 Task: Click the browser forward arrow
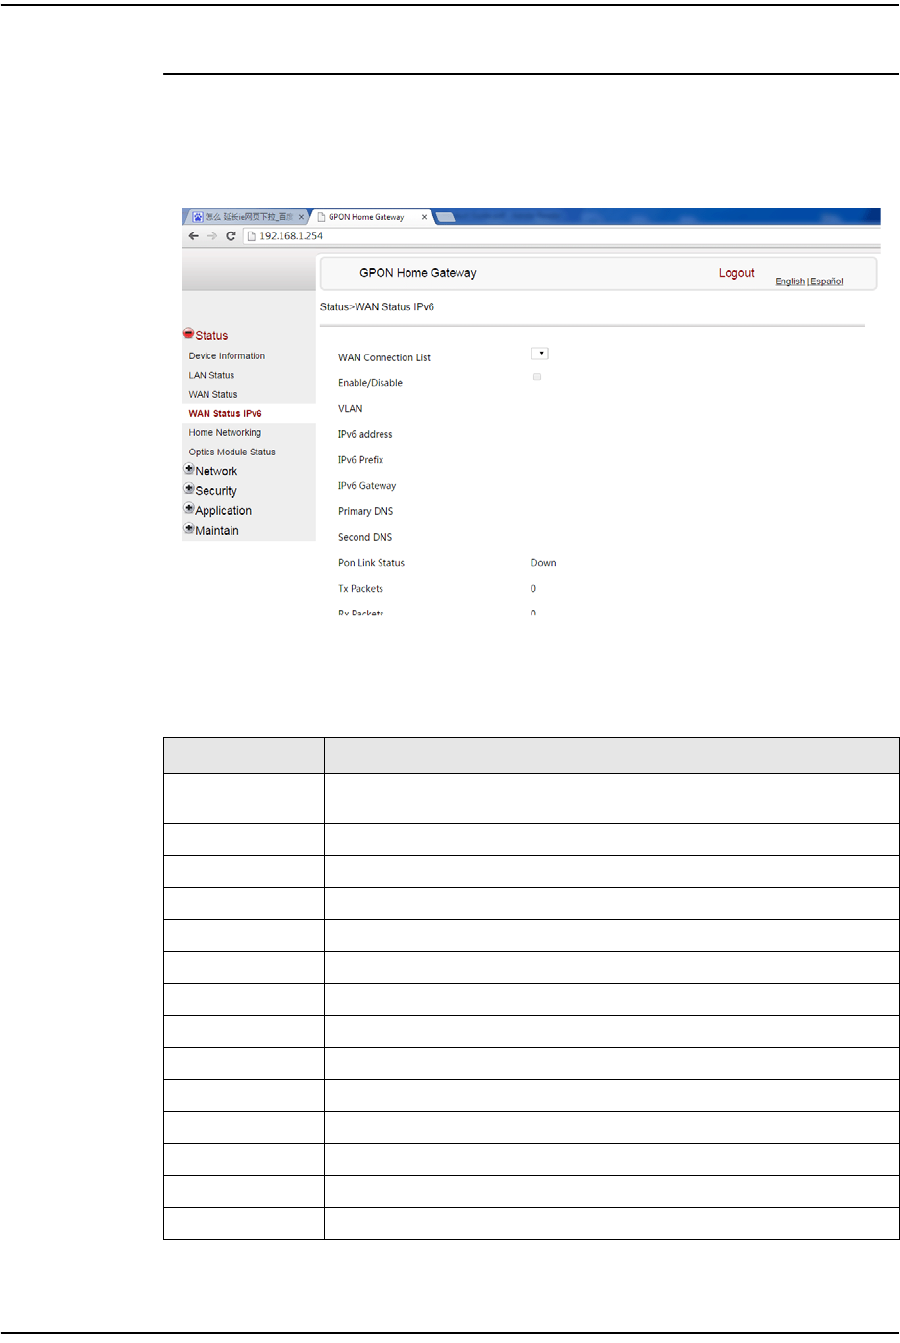pyautogui.click(x=211, y=236)
